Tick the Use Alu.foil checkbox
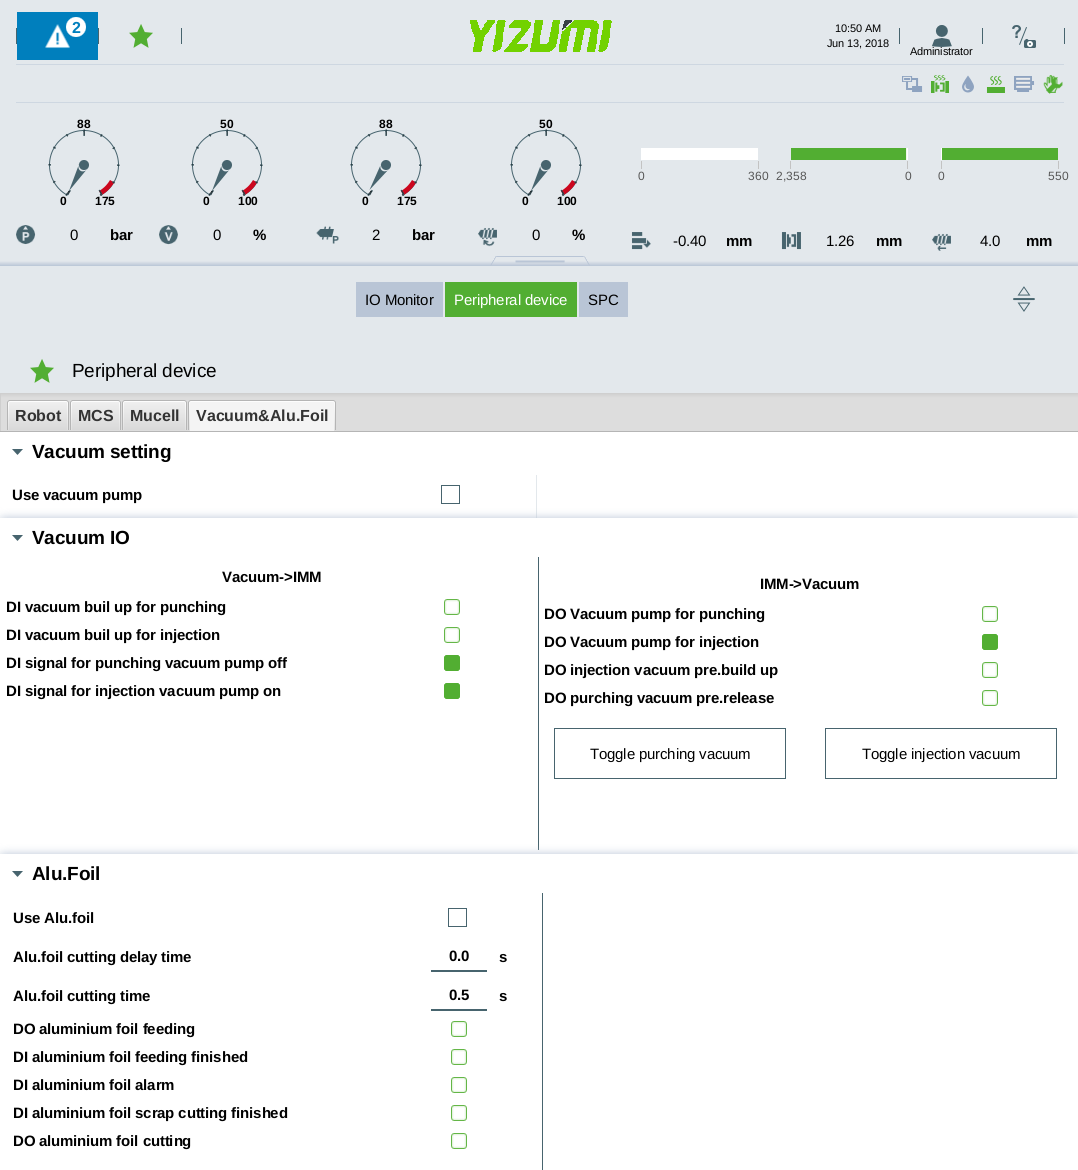This screenshot has height=1170, width=1078. point(457,918)
